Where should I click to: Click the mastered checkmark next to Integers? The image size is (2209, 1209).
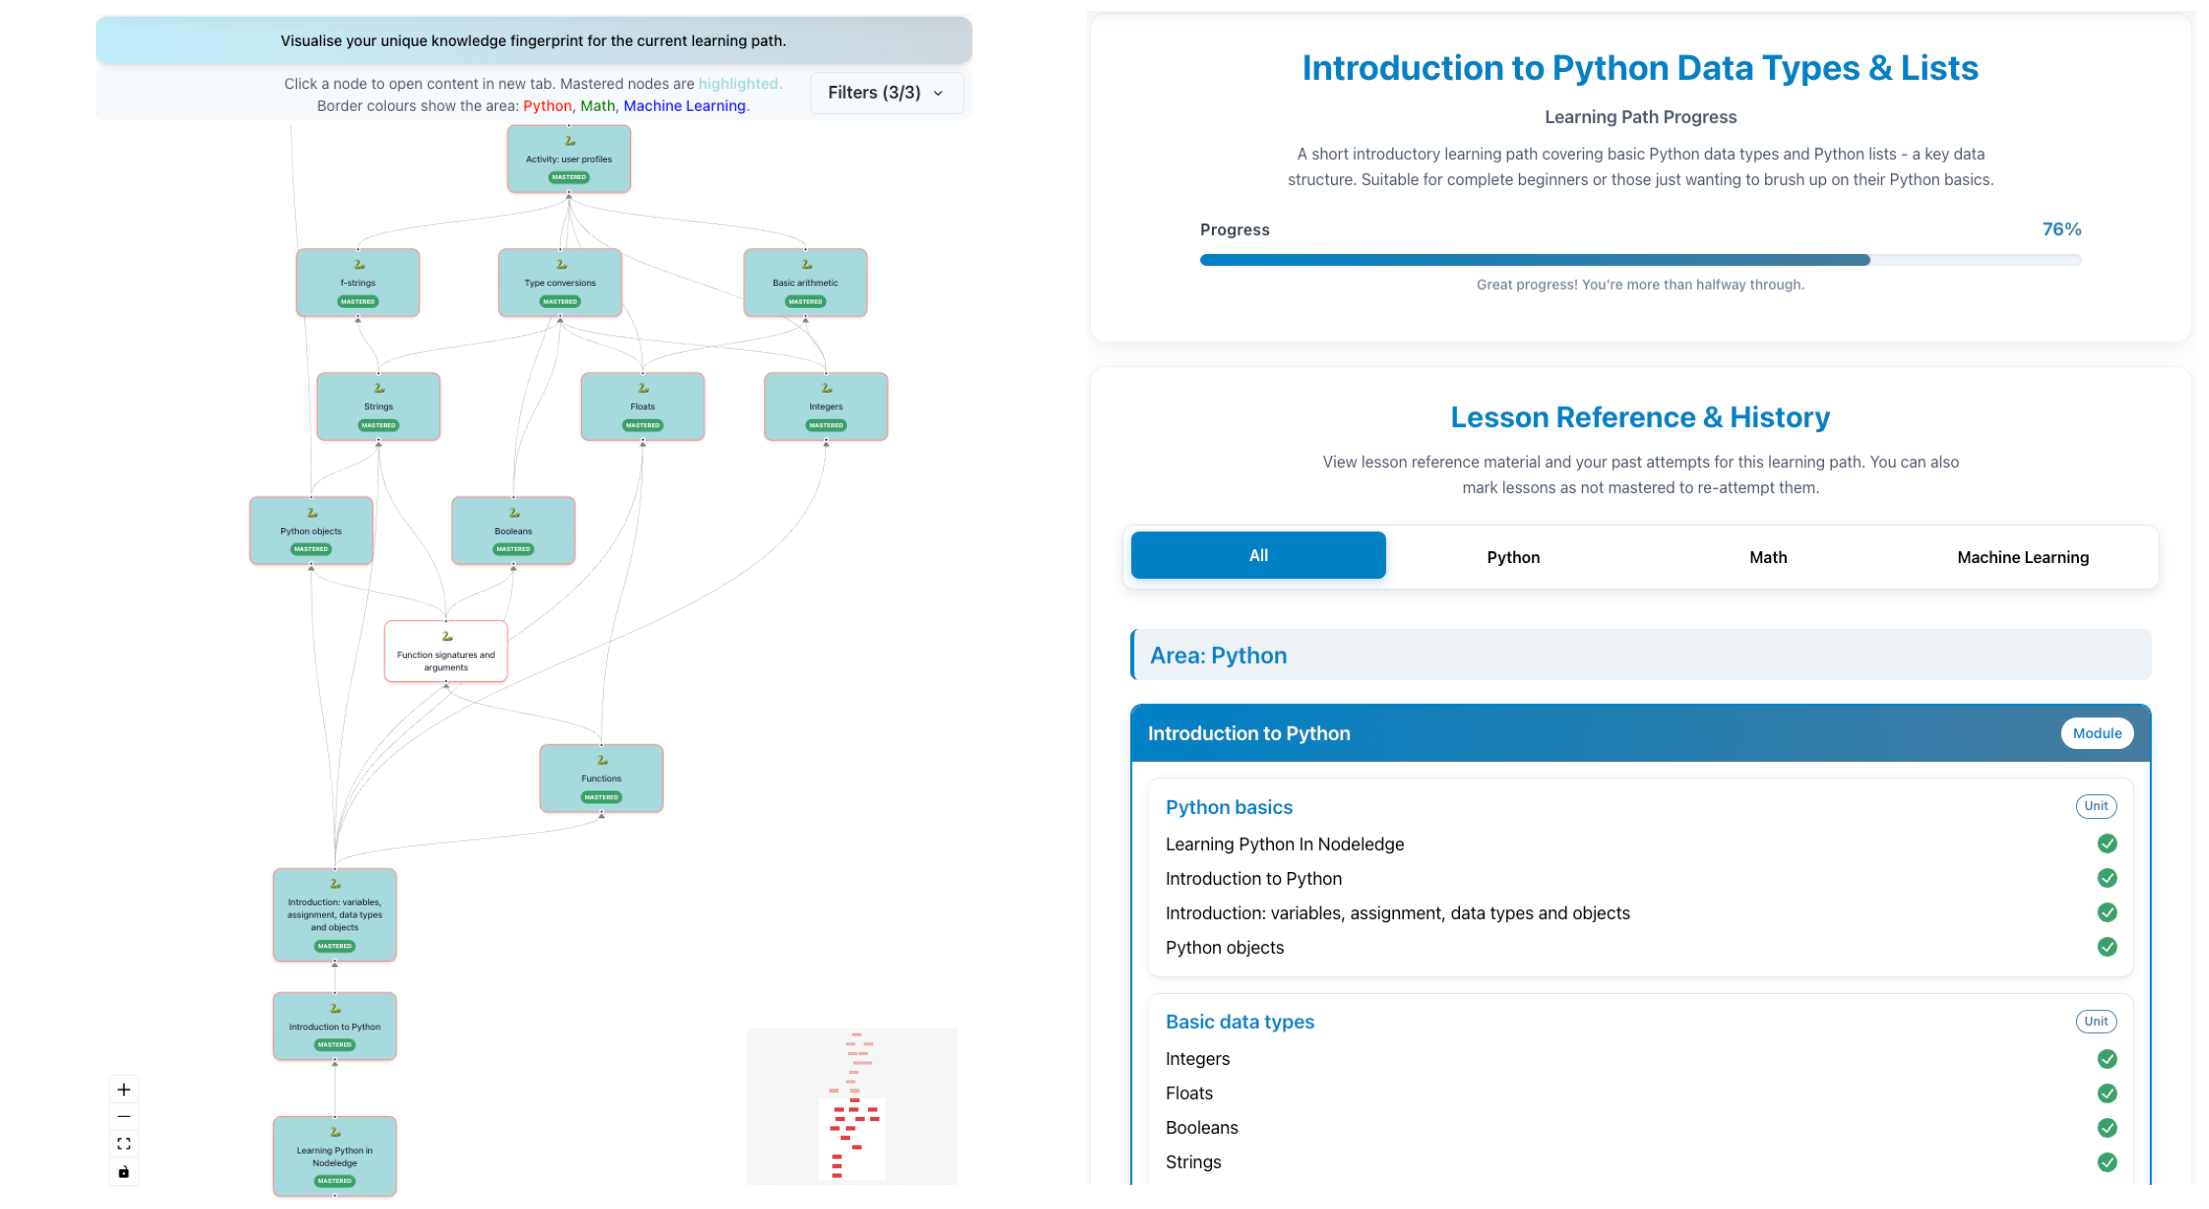point(2107,1059)
